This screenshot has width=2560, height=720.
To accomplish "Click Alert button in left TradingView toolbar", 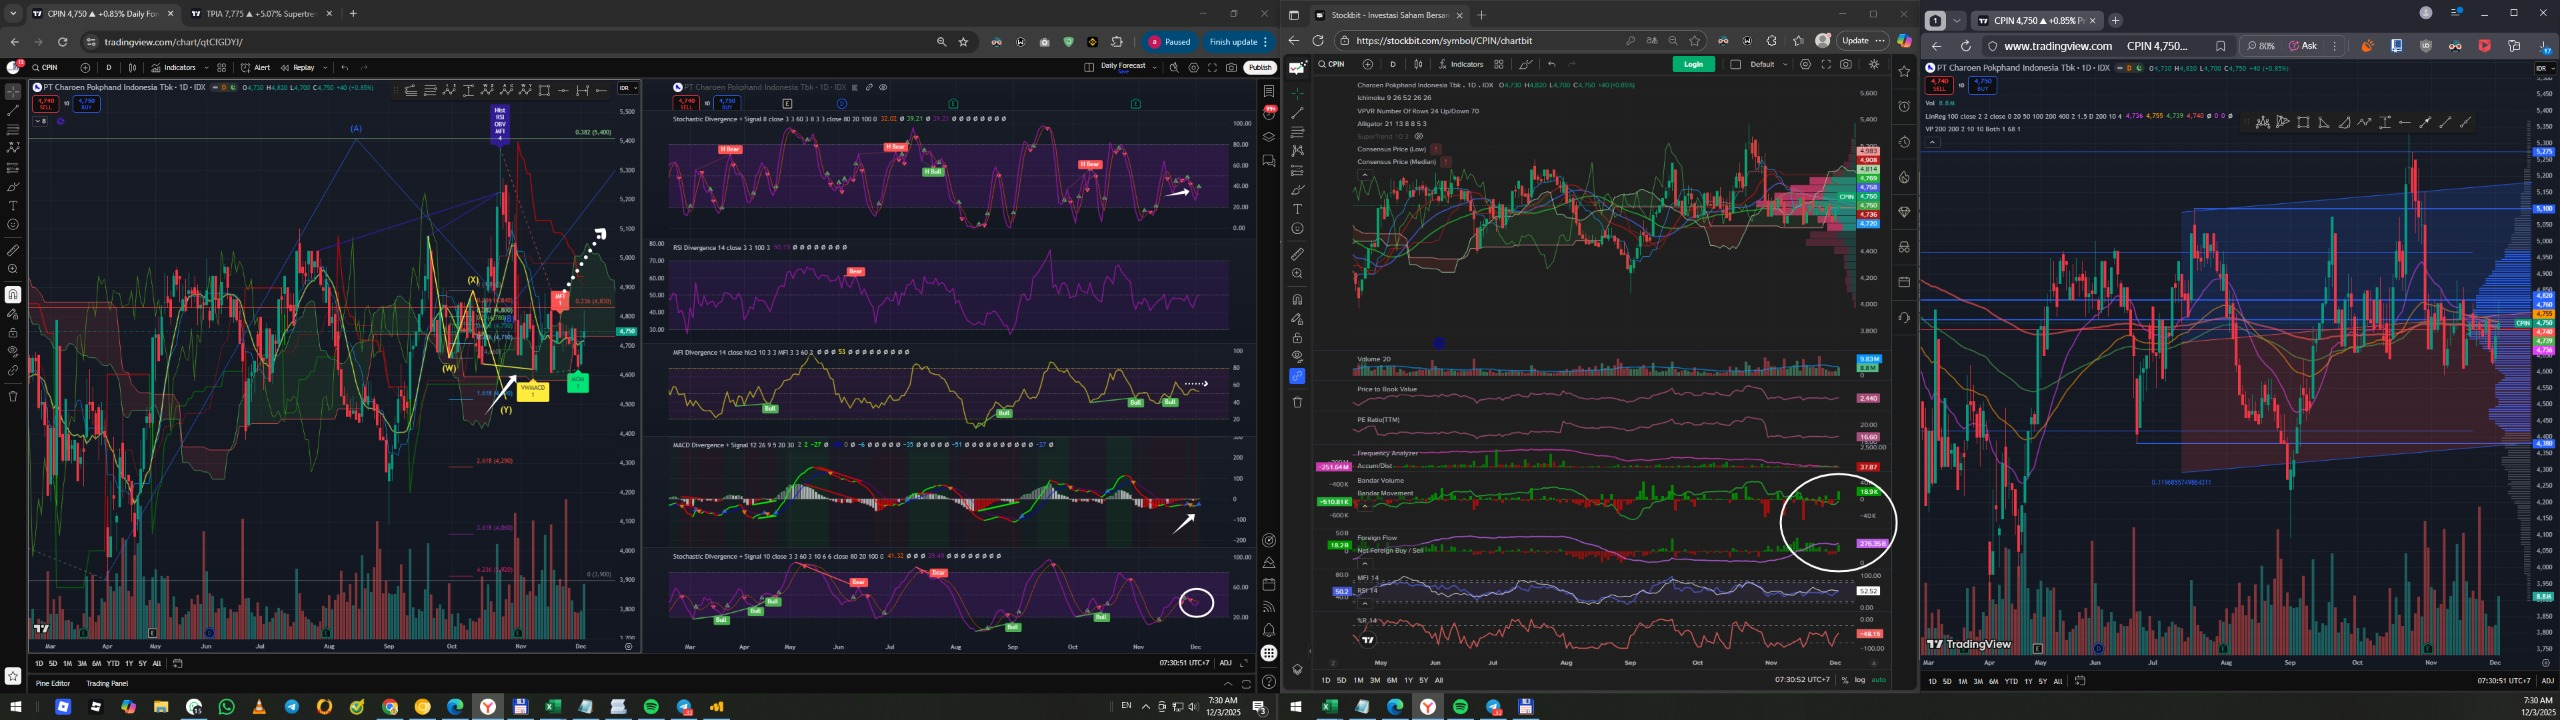I will 255,67.
